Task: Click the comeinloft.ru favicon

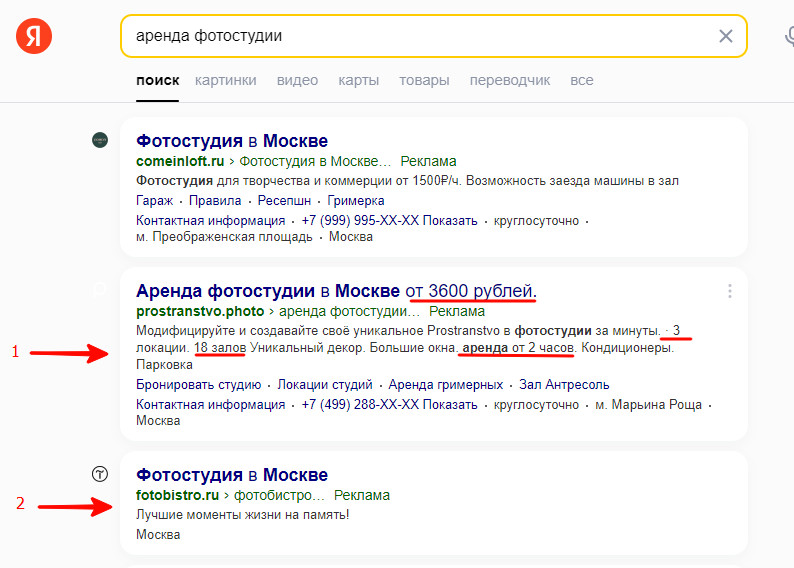Action: click(99, 141)
